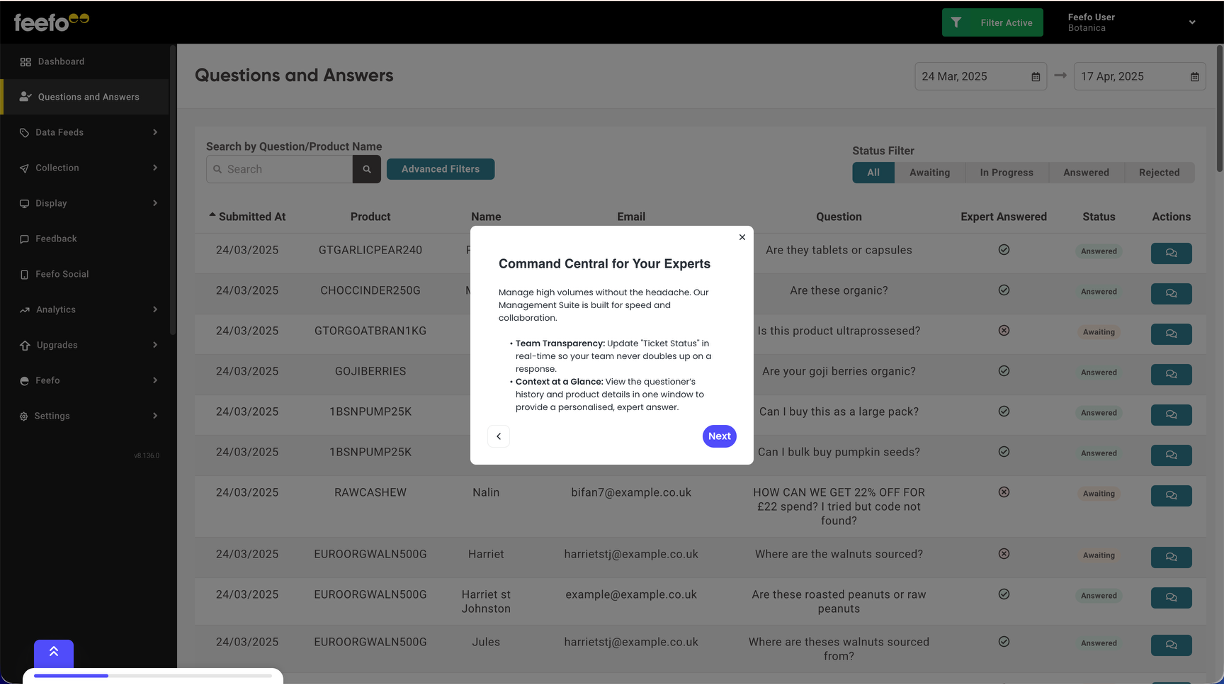The height and width of the screenshot is (684, 1224).
Task: Select the Answered status filter
Action: (x=1085, y=173)
